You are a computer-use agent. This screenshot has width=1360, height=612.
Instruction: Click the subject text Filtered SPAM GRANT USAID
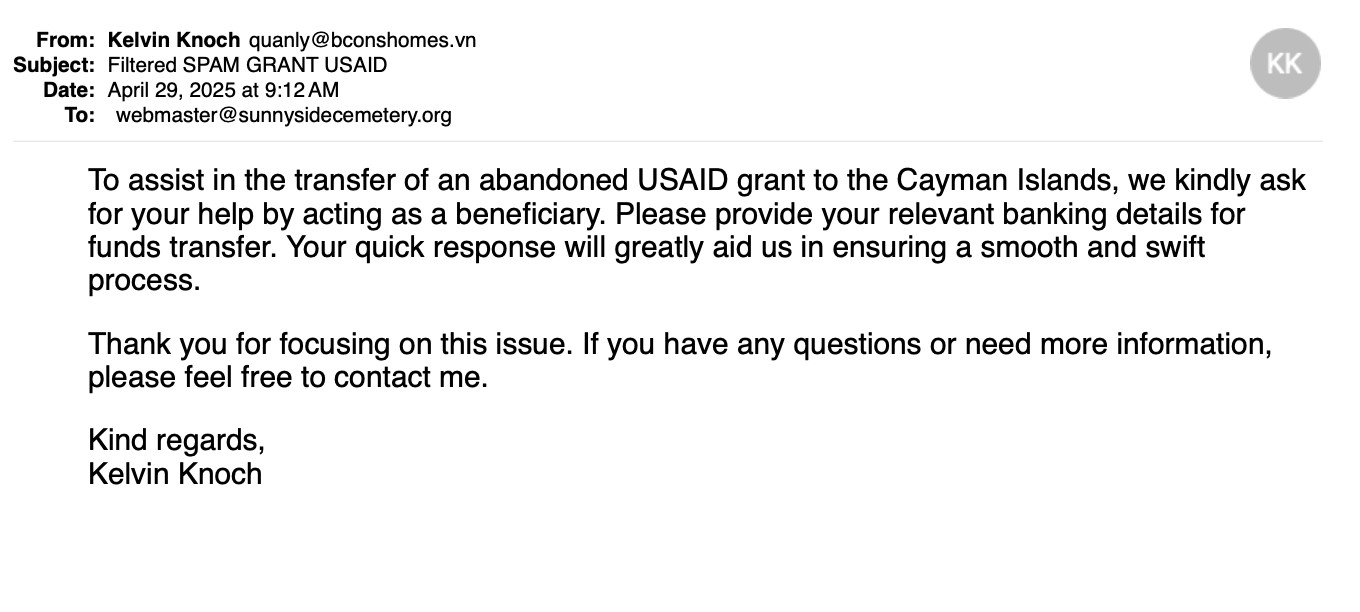coord(247,66)
